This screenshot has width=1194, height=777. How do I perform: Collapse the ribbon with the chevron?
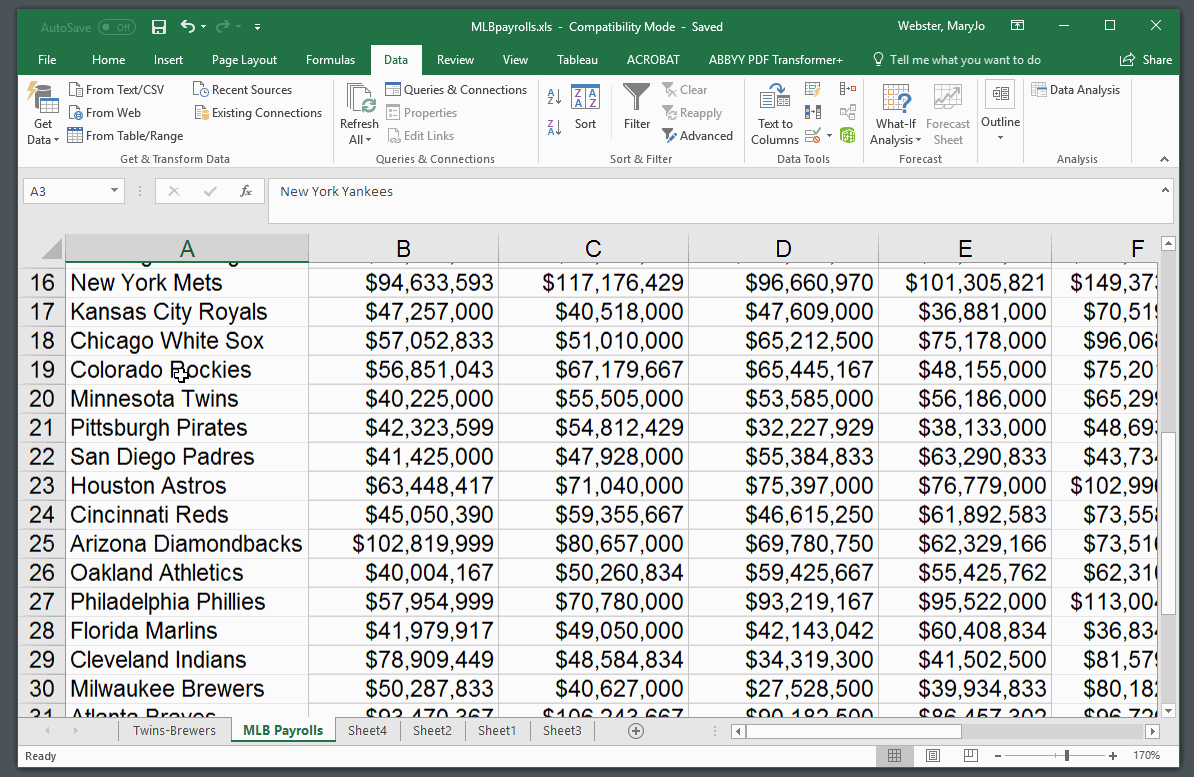tap(1164, 159)
